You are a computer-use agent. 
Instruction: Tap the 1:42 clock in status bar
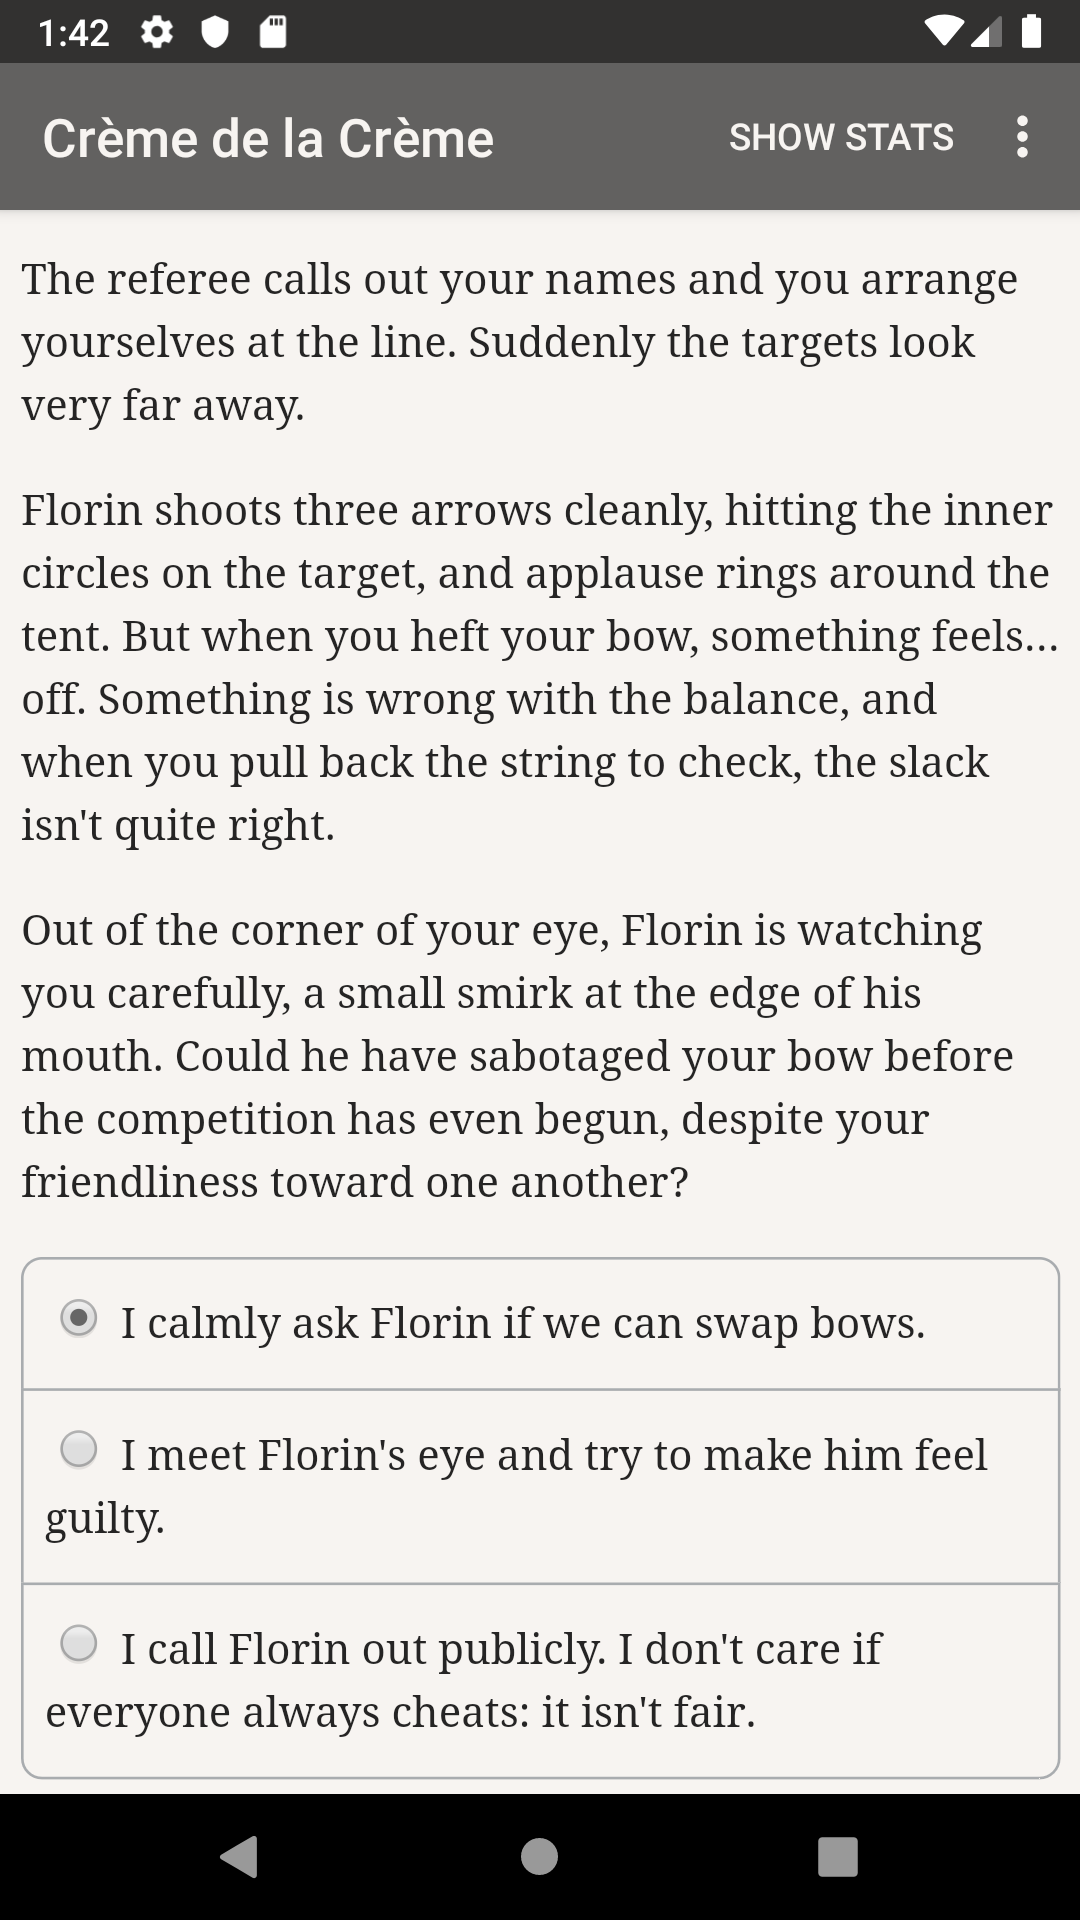pos(74,33)
